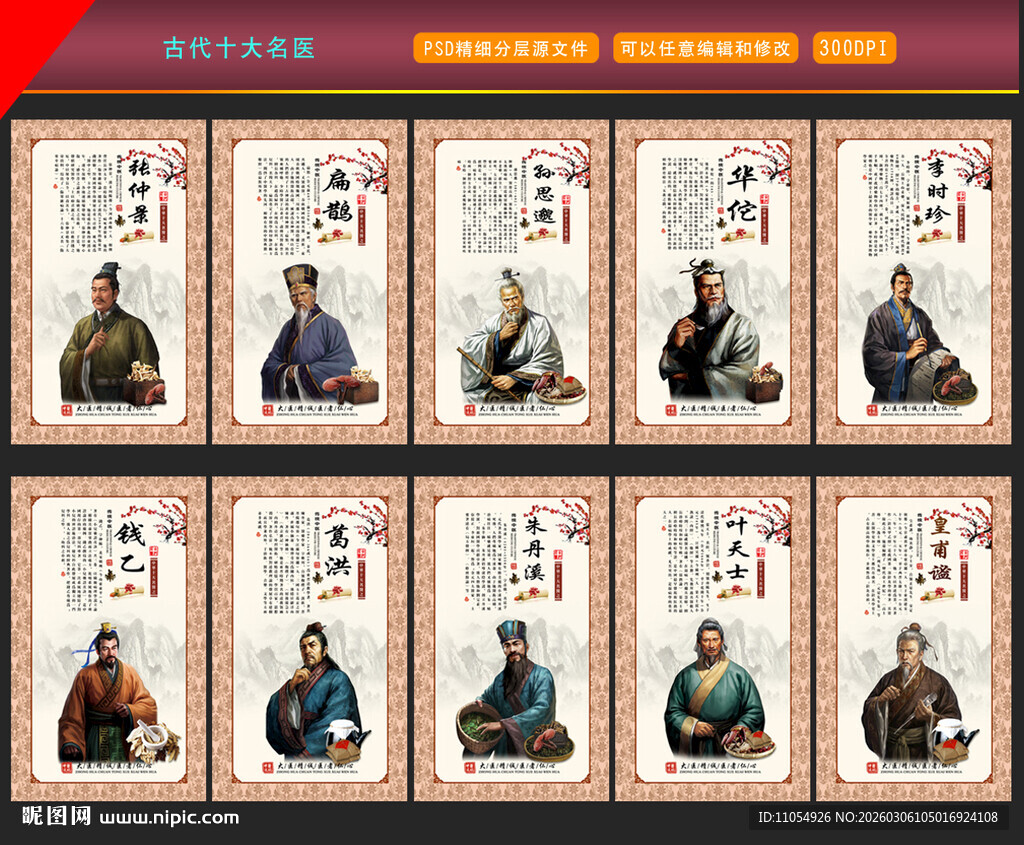Open the www.nipic.com link
Screen dimensions: 1024x845
tap(169, 818)
